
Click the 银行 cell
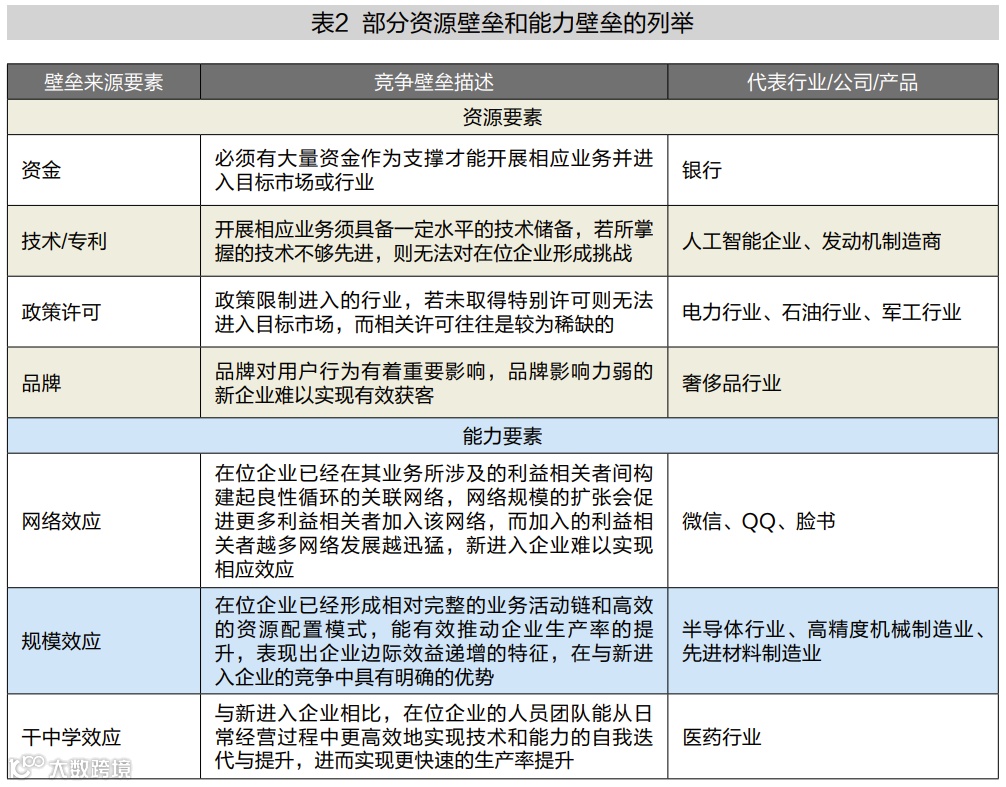(833, 170)
